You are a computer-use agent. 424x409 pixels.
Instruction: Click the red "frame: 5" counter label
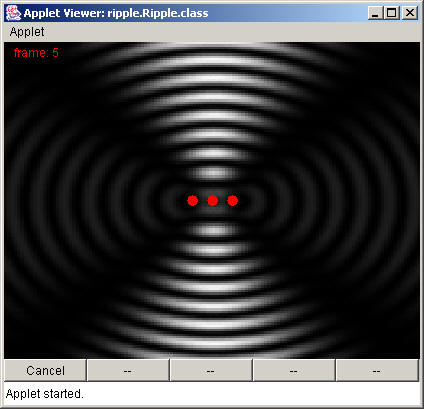click(x=36, y=53)
